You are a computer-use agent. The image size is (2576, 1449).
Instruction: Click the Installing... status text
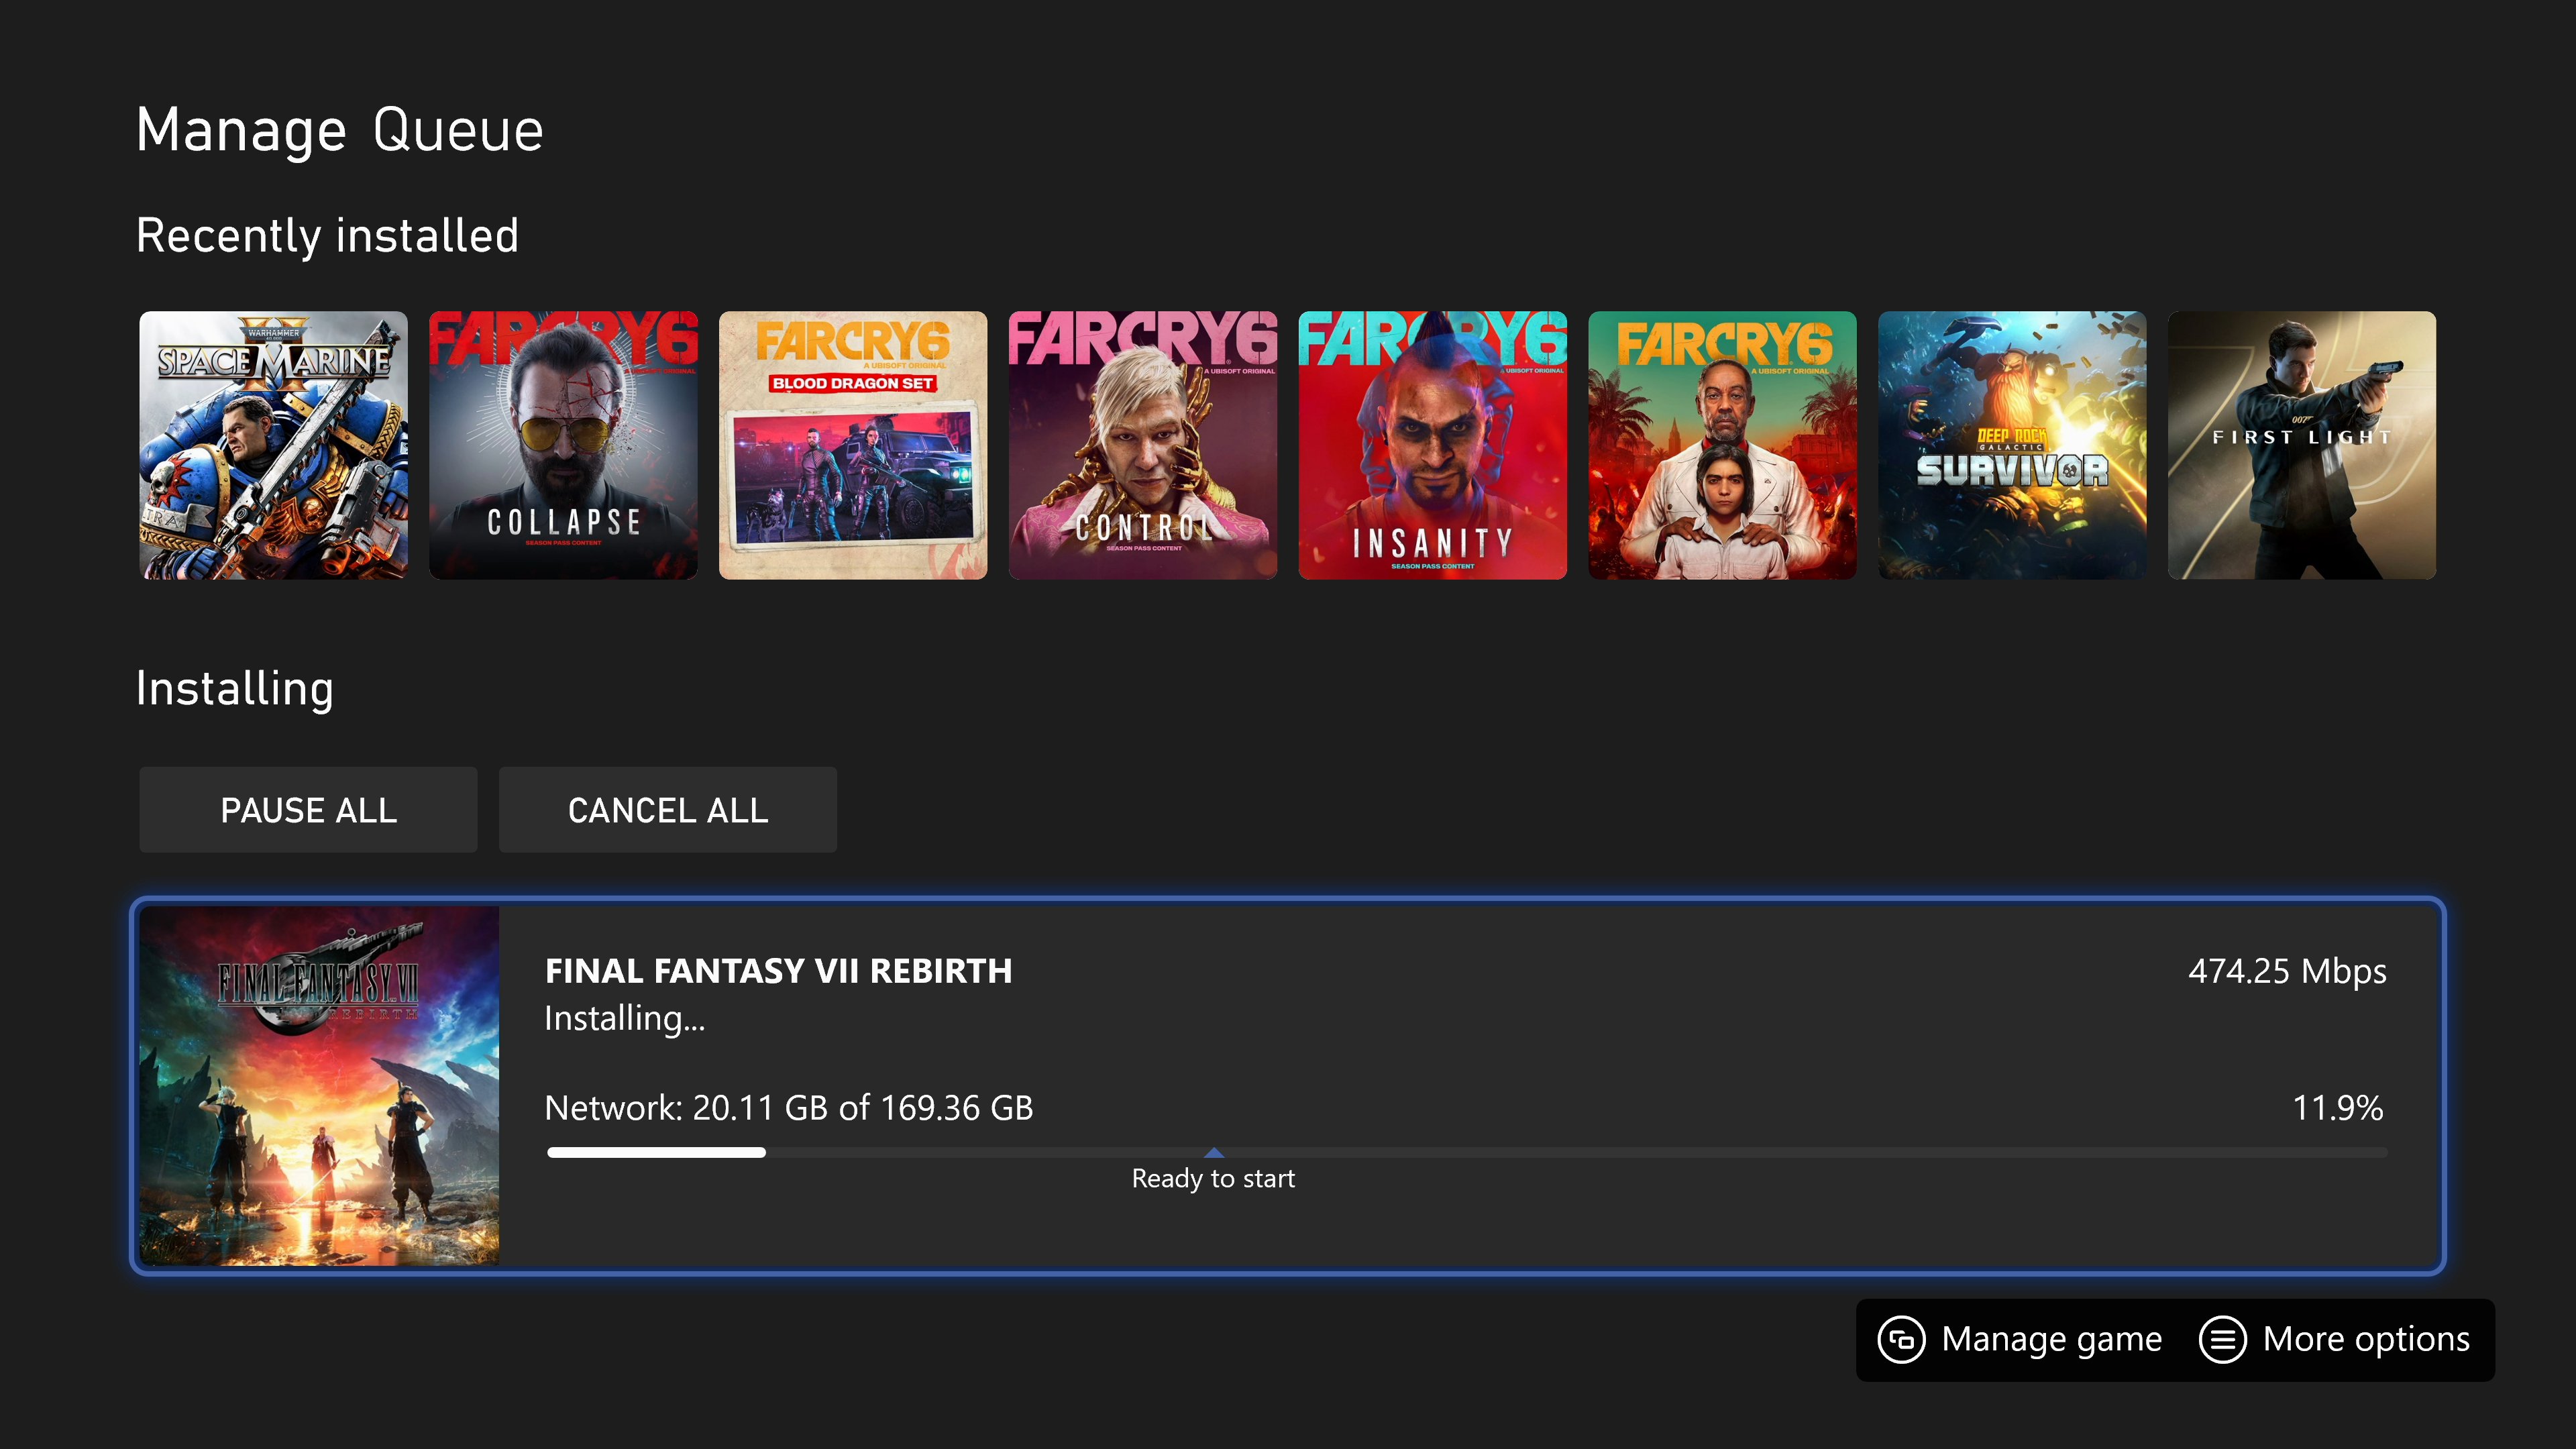point(625,1018)
